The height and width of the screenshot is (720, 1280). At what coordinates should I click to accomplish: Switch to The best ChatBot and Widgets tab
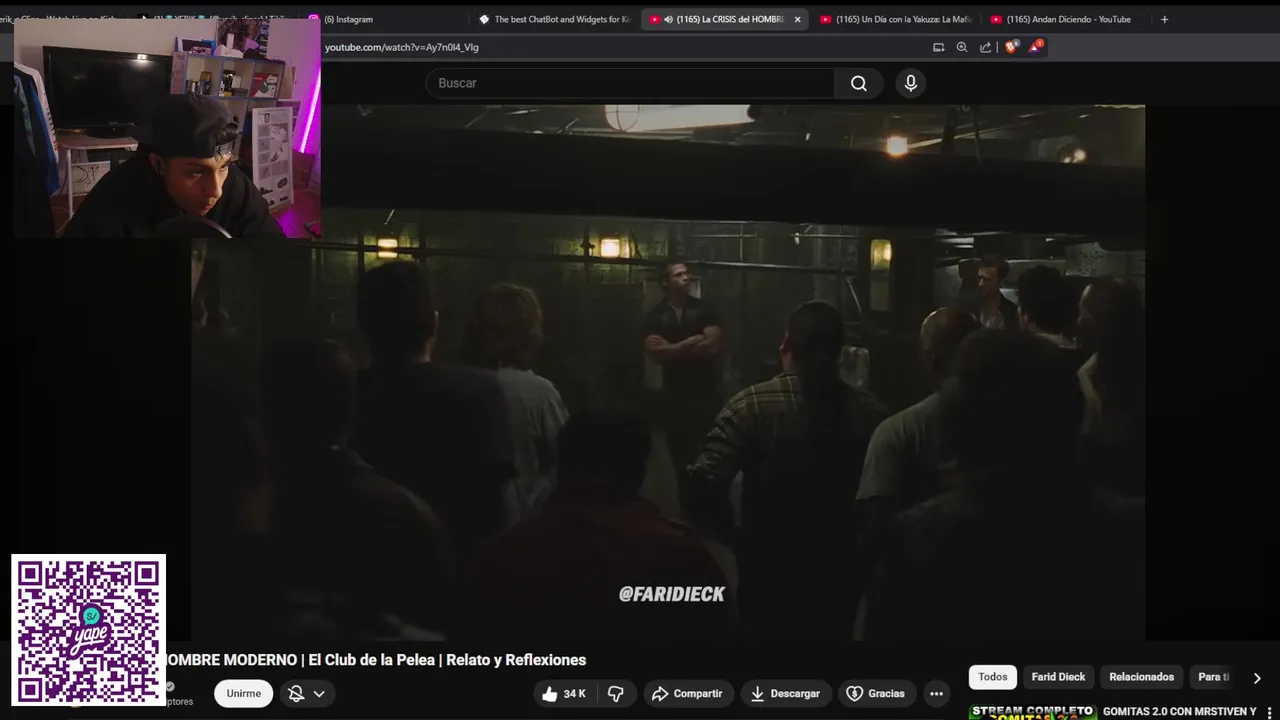click(555, 19)
